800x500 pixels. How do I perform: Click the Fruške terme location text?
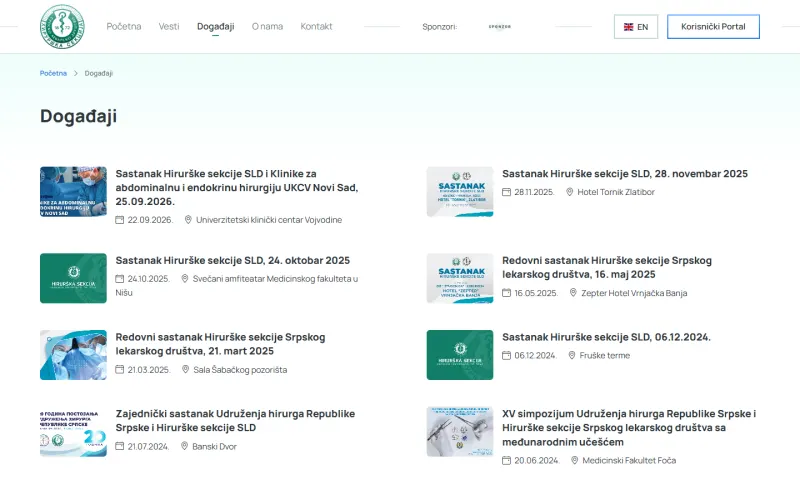click(x=605, y=356)
